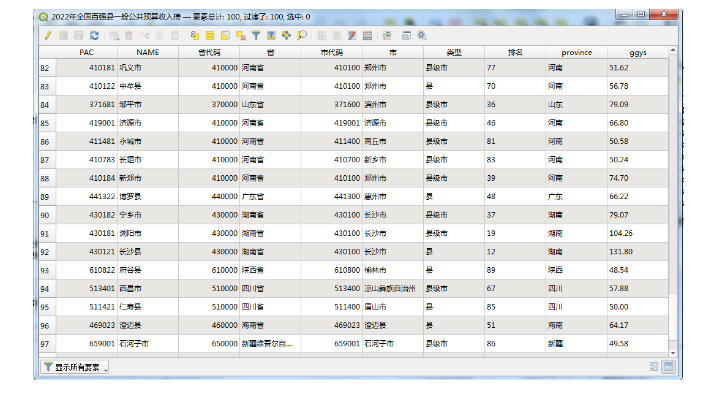Viewport: 714px width, 393px height.
Task: Select row header 97
Action: (x=47, y=344)
